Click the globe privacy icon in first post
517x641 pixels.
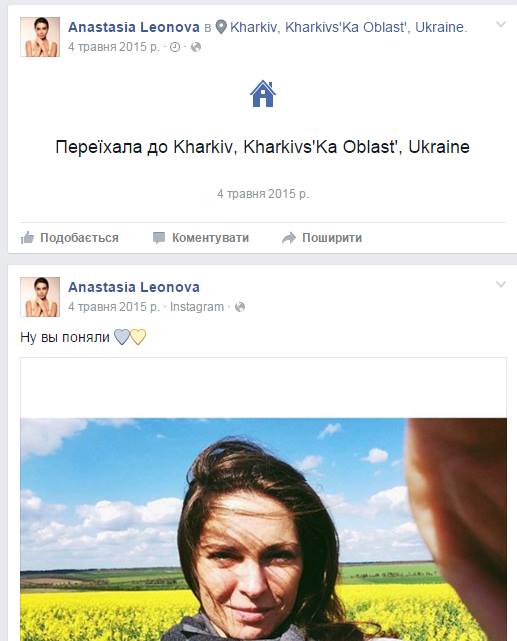196,47
